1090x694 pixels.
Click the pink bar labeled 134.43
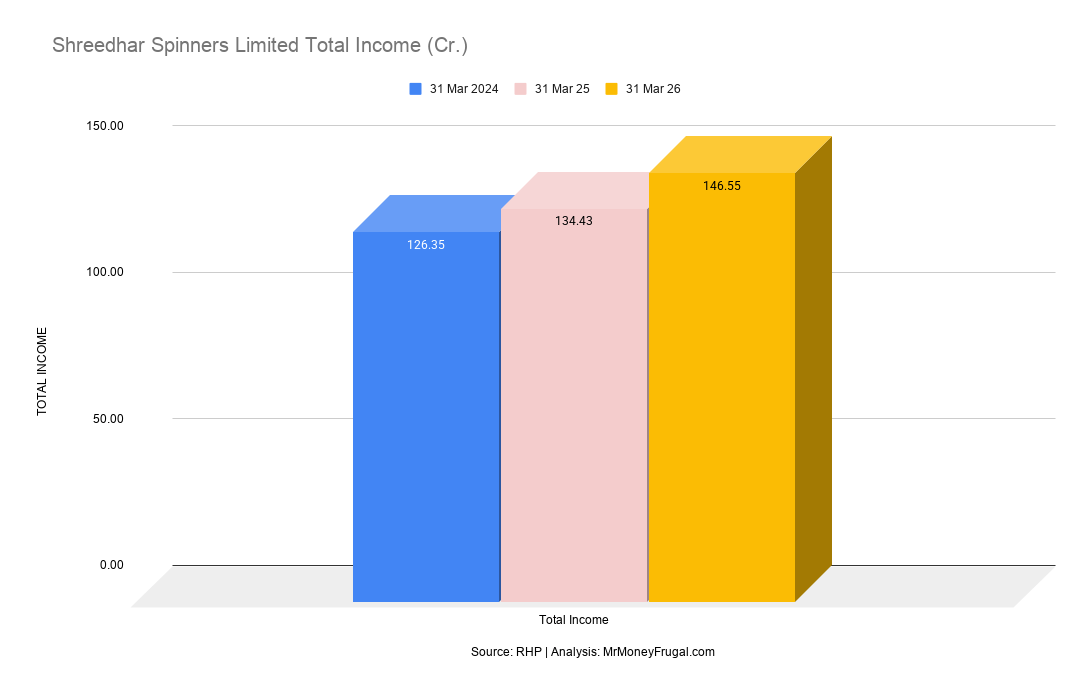coord(574,405)
